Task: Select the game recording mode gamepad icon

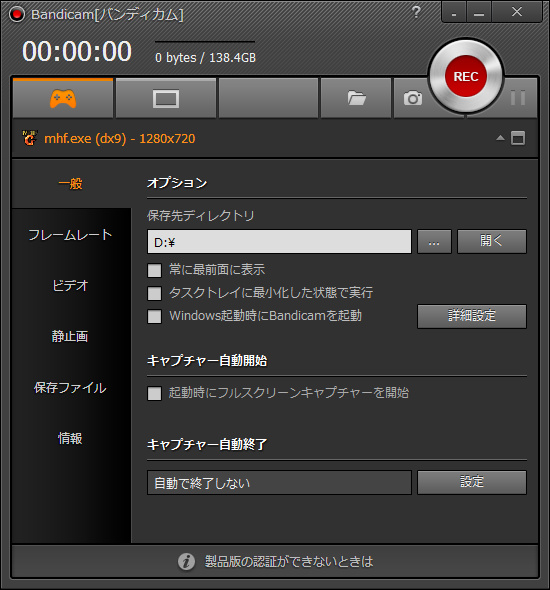Action: (x=63, y=99)
